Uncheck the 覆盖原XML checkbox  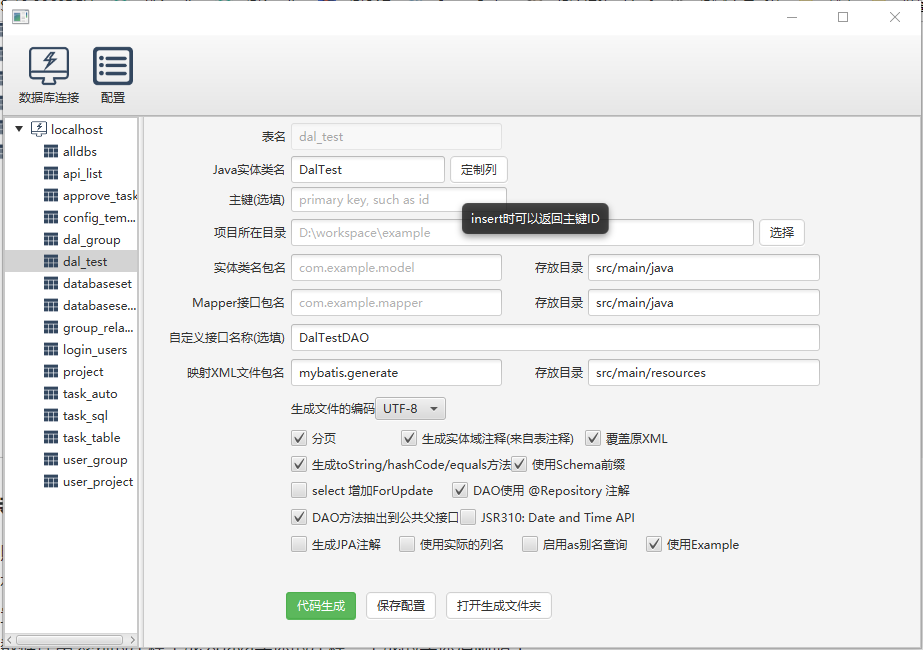tap(593, 438)
